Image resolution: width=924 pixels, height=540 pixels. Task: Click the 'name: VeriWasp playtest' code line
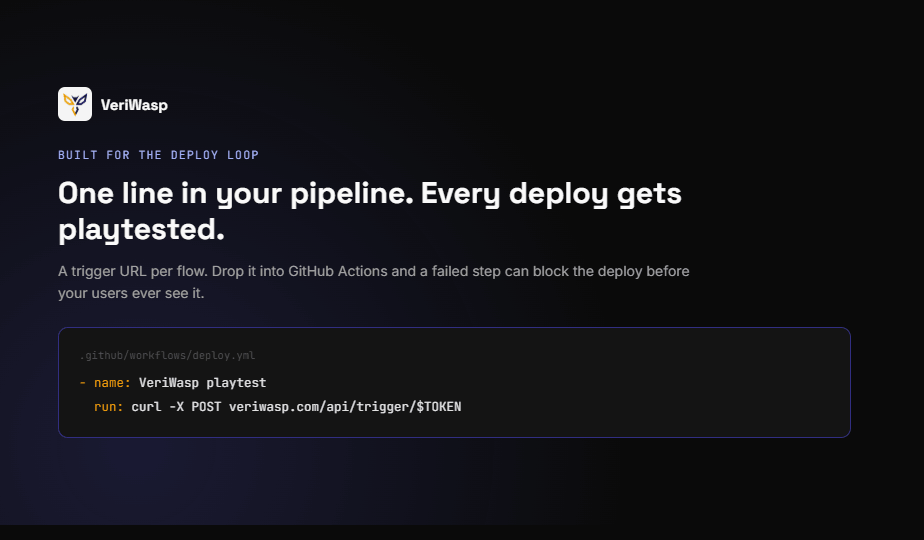pos(173,383)
